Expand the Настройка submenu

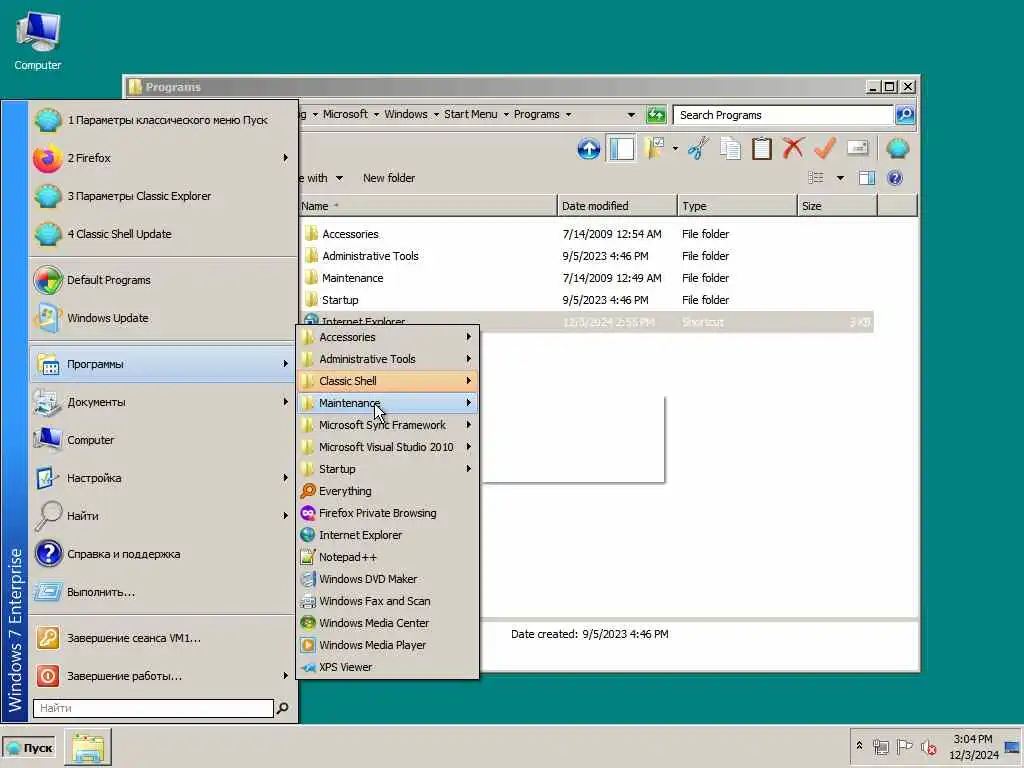[x=162, y=478]
